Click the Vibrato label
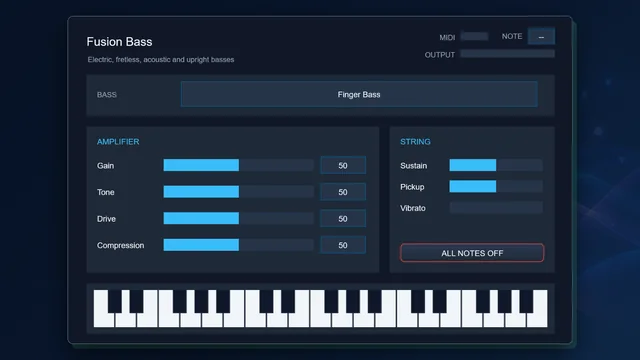Viewport: 640px width, 360px height. (x=413, y=208)
